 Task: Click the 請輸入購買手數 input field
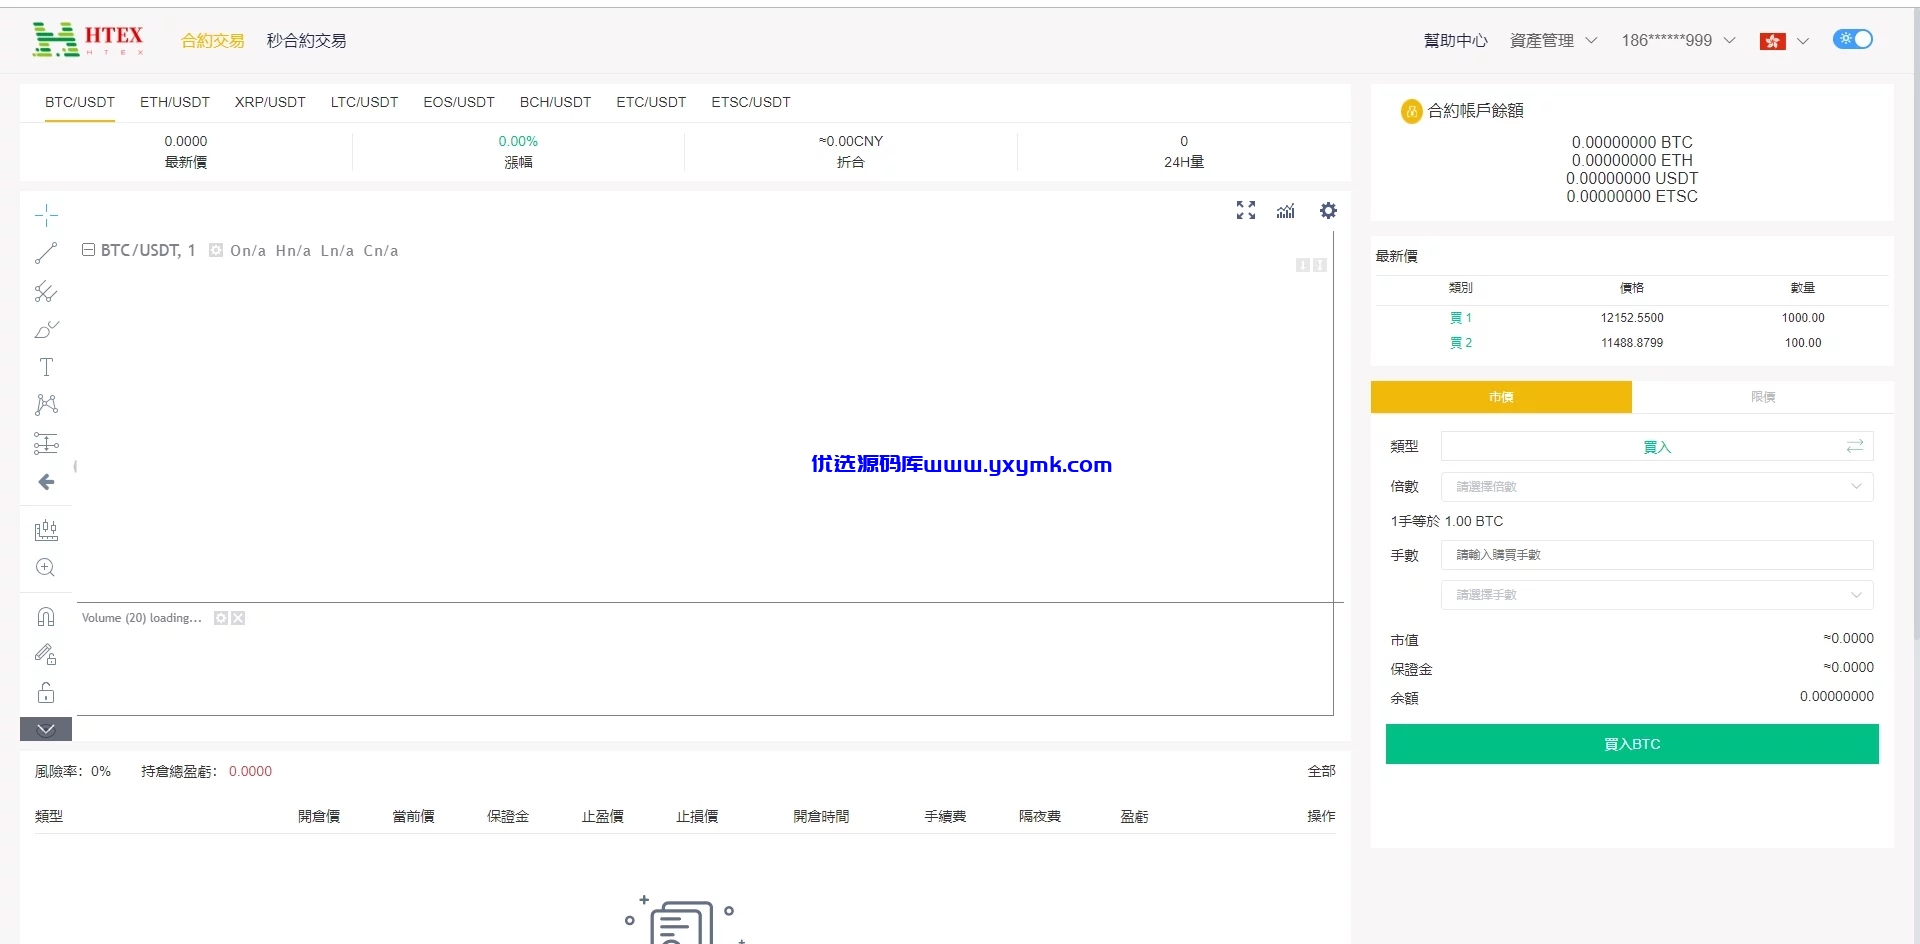pyautogui.click(x=1657, y=555)
